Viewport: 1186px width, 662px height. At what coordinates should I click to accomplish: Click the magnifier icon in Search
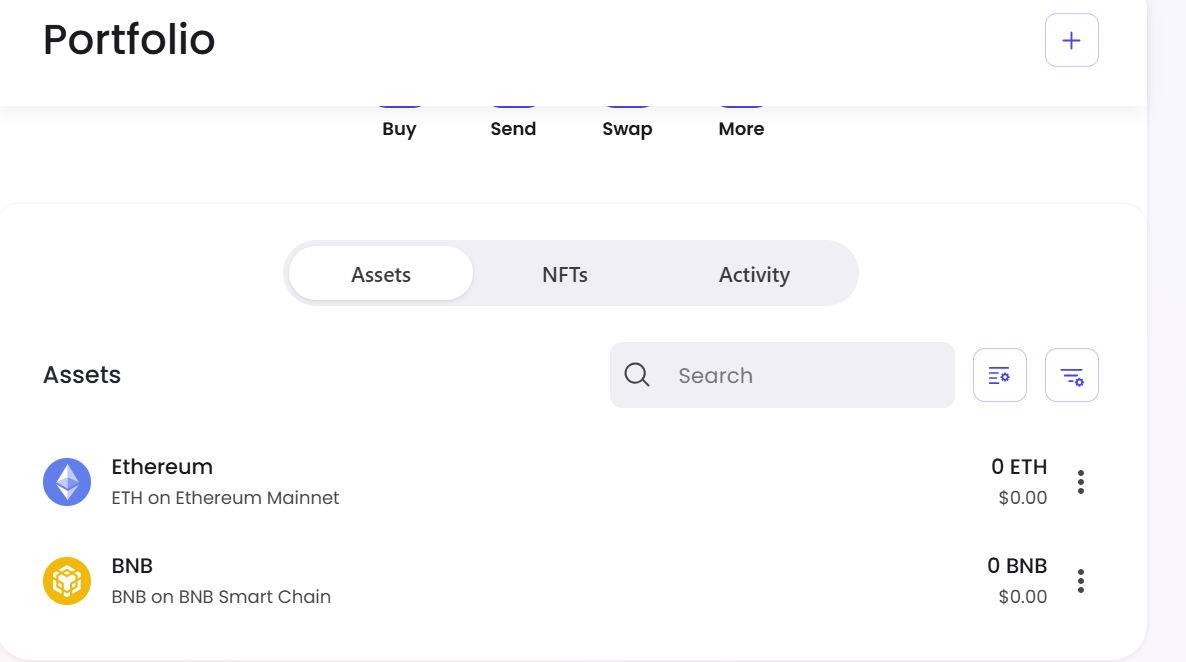637,375
